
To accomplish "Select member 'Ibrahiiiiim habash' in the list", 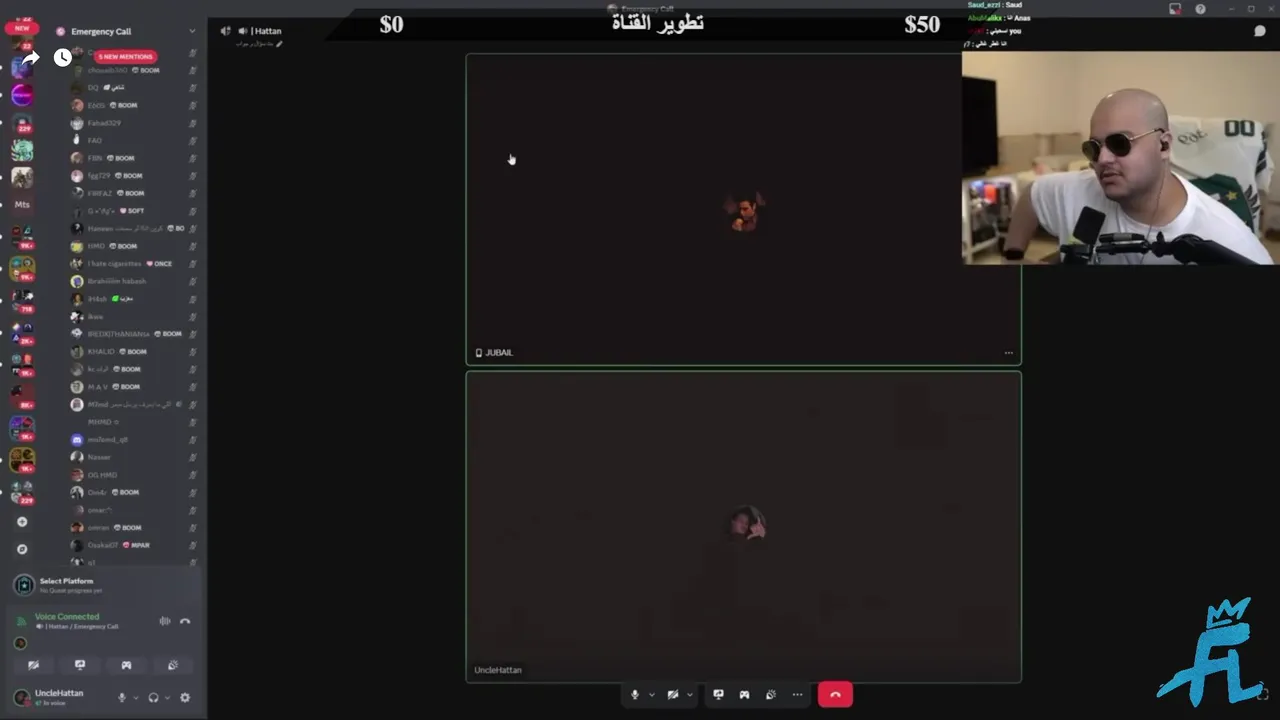I will 134,281.
